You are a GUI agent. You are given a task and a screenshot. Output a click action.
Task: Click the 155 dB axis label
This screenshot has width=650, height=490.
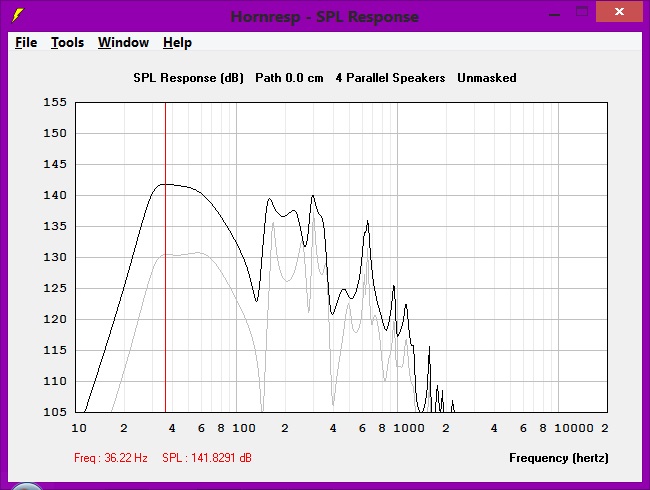[55, 102]
